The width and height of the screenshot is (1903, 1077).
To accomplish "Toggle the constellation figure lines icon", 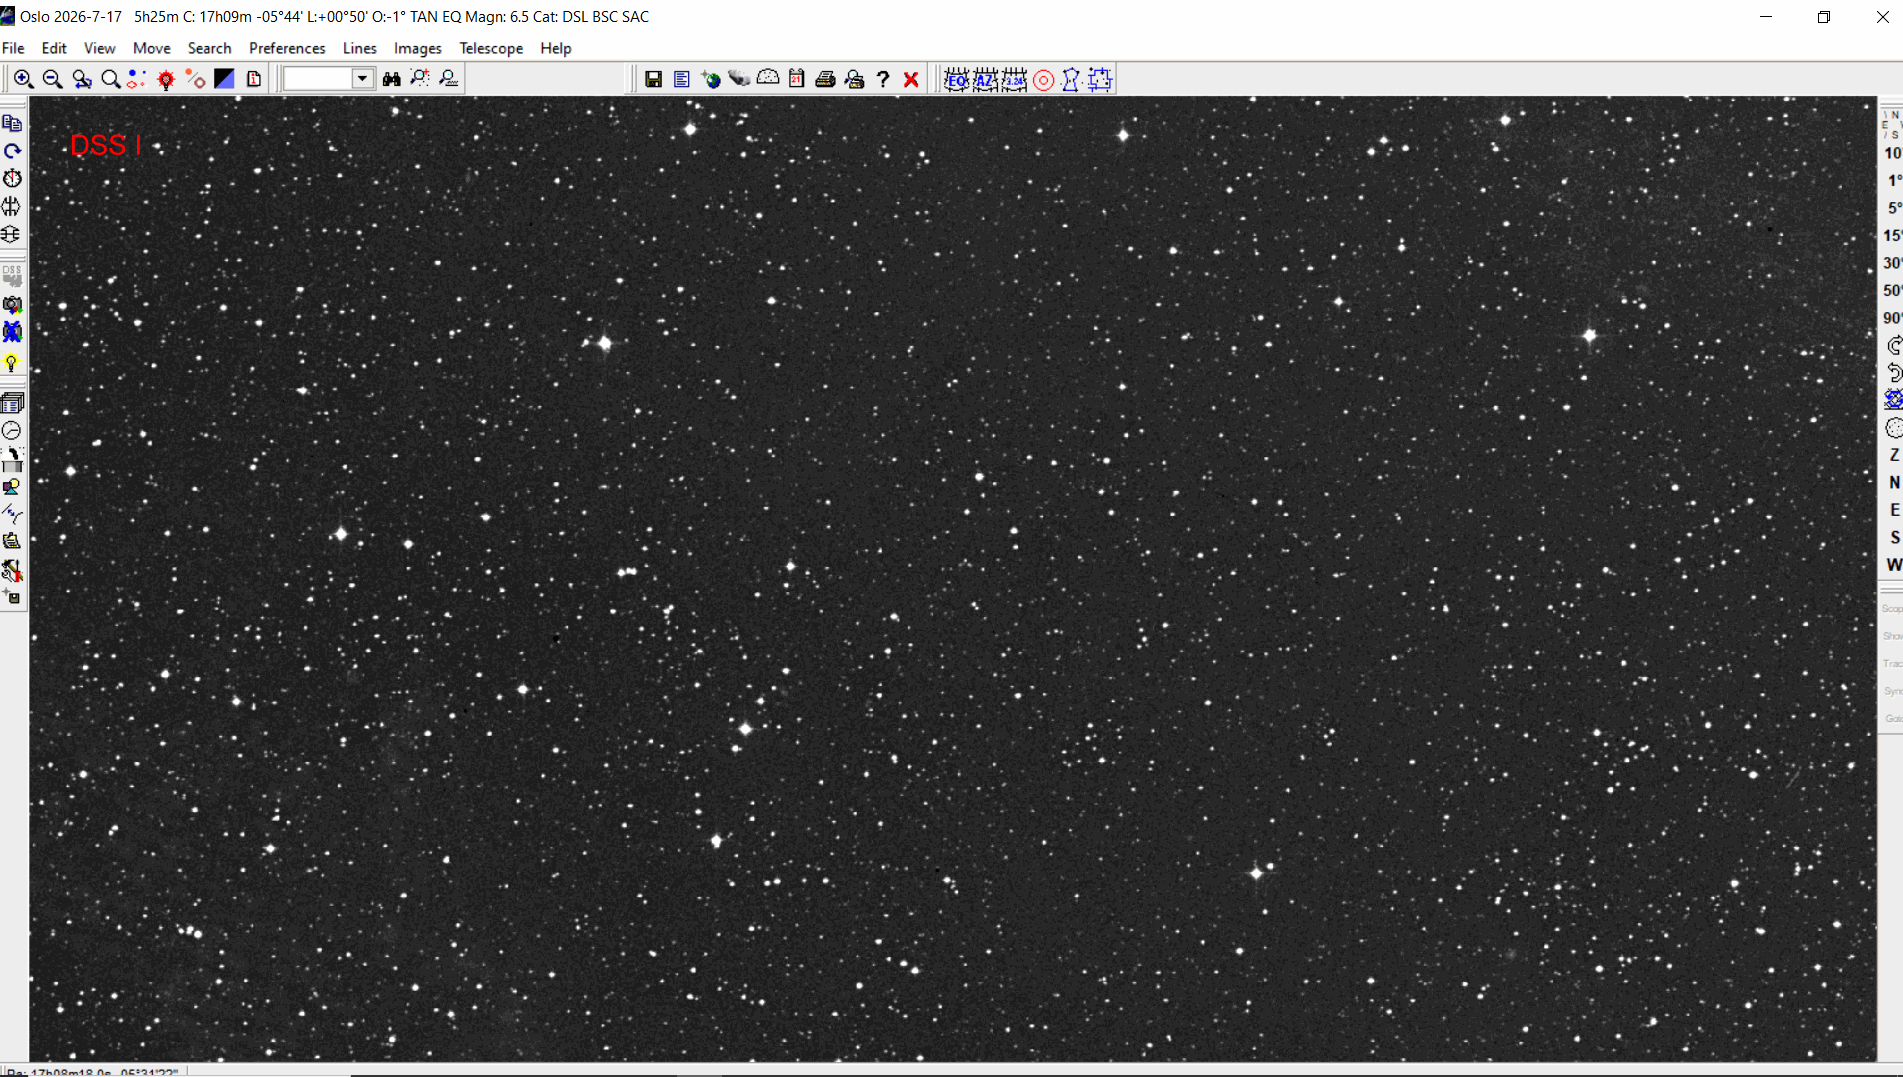I will pyautogui.click(x=1071, y=79).
